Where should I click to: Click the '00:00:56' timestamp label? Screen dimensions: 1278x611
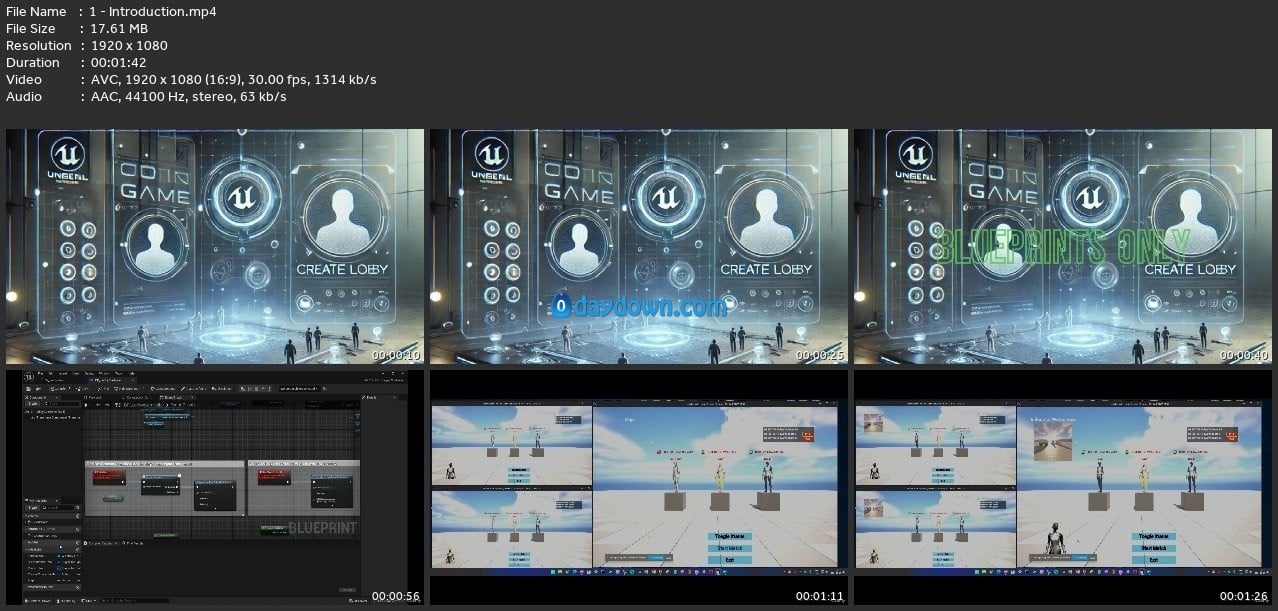point(396,596)
